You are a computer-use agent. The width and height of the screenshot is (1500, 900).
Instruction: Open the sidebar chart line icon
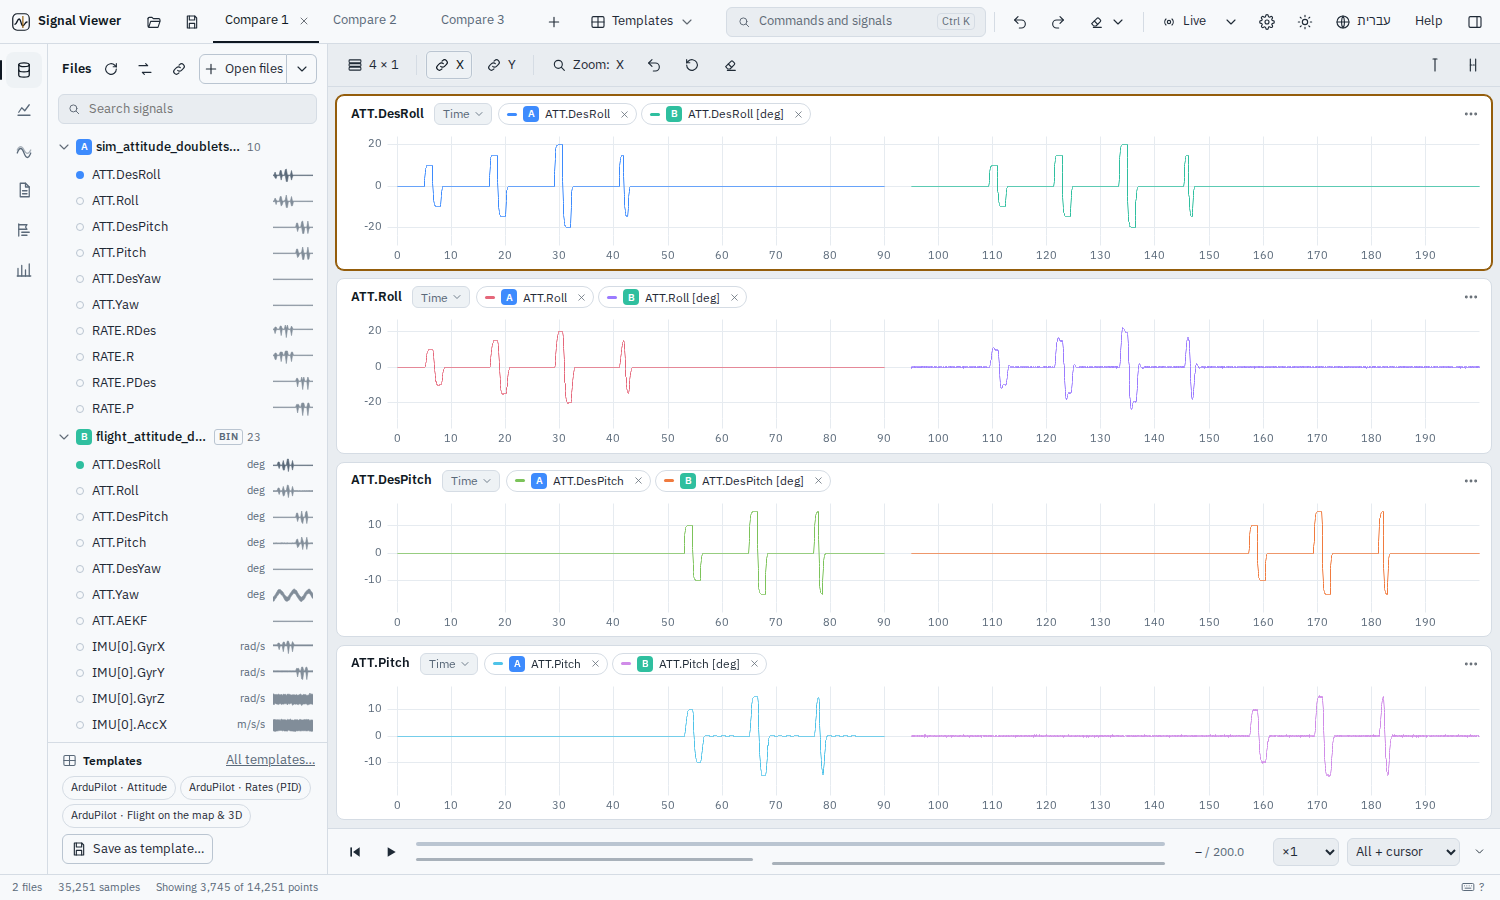(24, 110)
